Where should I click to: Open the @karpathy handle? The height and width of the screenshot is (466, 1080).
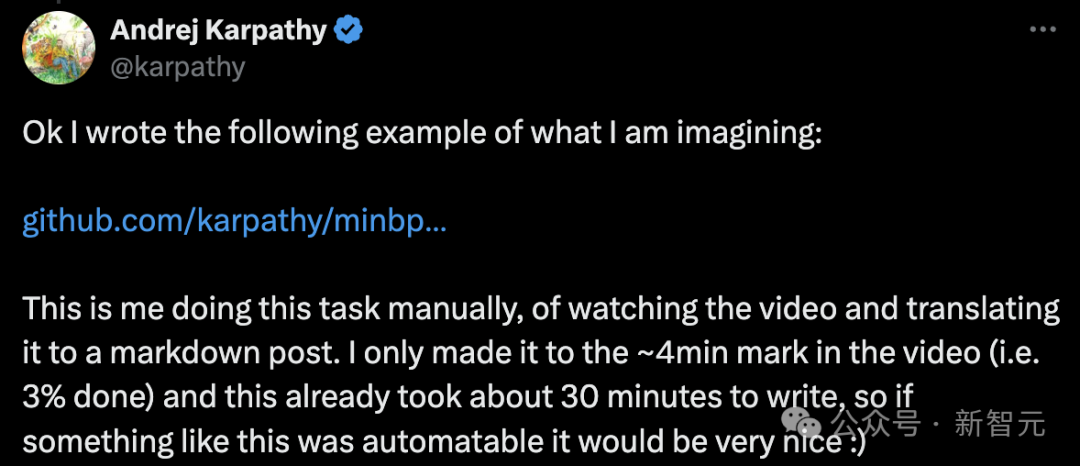[177, 66]
